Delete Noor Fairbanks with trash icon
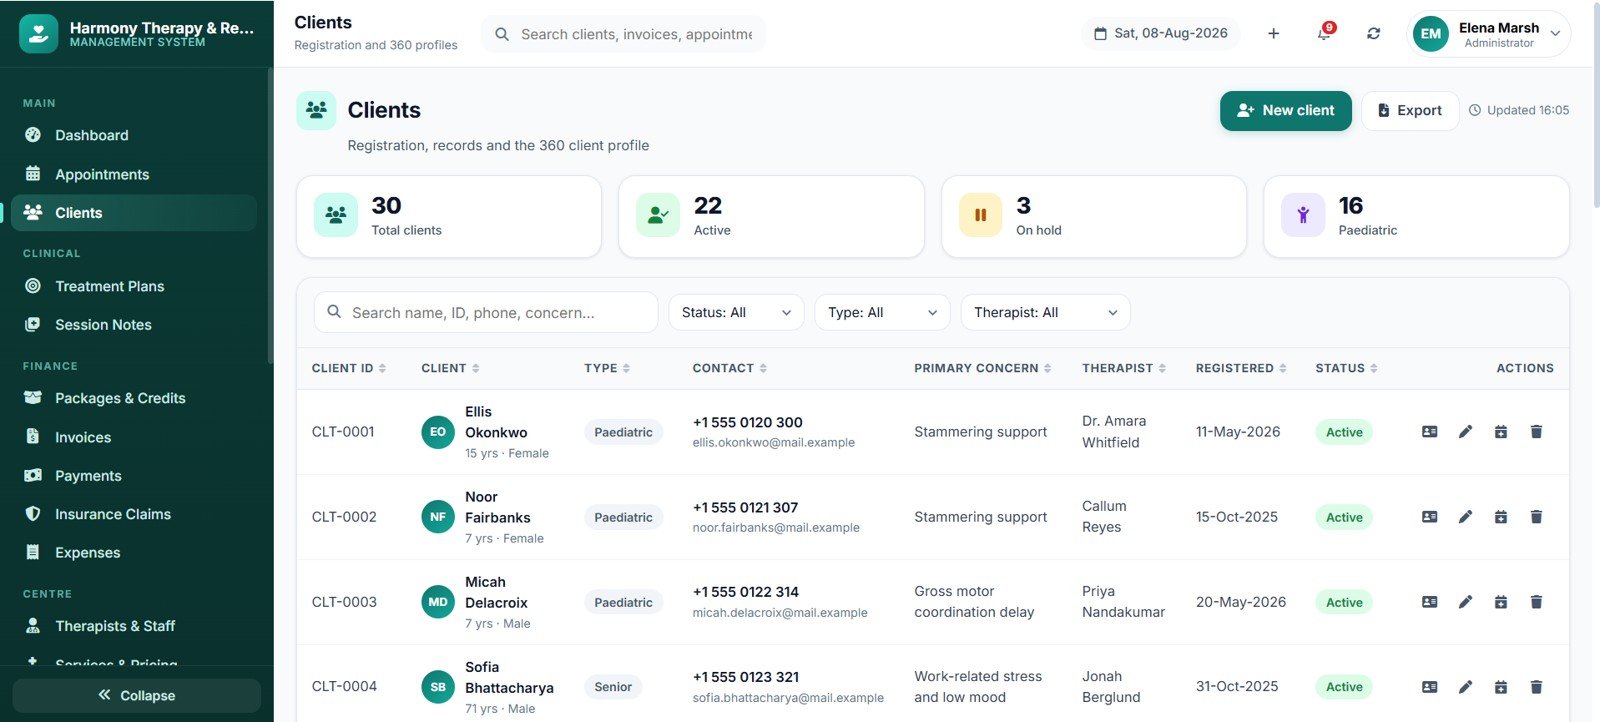The height and width of the screenshot is (722, 1600). tap(1536, 517)
